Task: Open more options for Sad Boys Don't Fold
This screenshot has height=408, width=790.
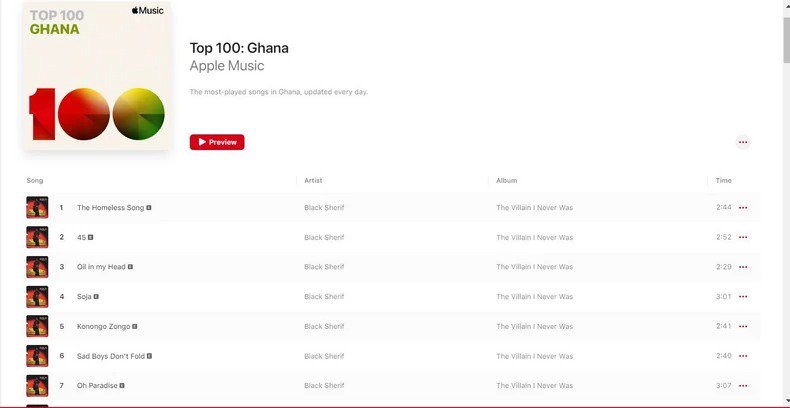Action: pos(743,356)
